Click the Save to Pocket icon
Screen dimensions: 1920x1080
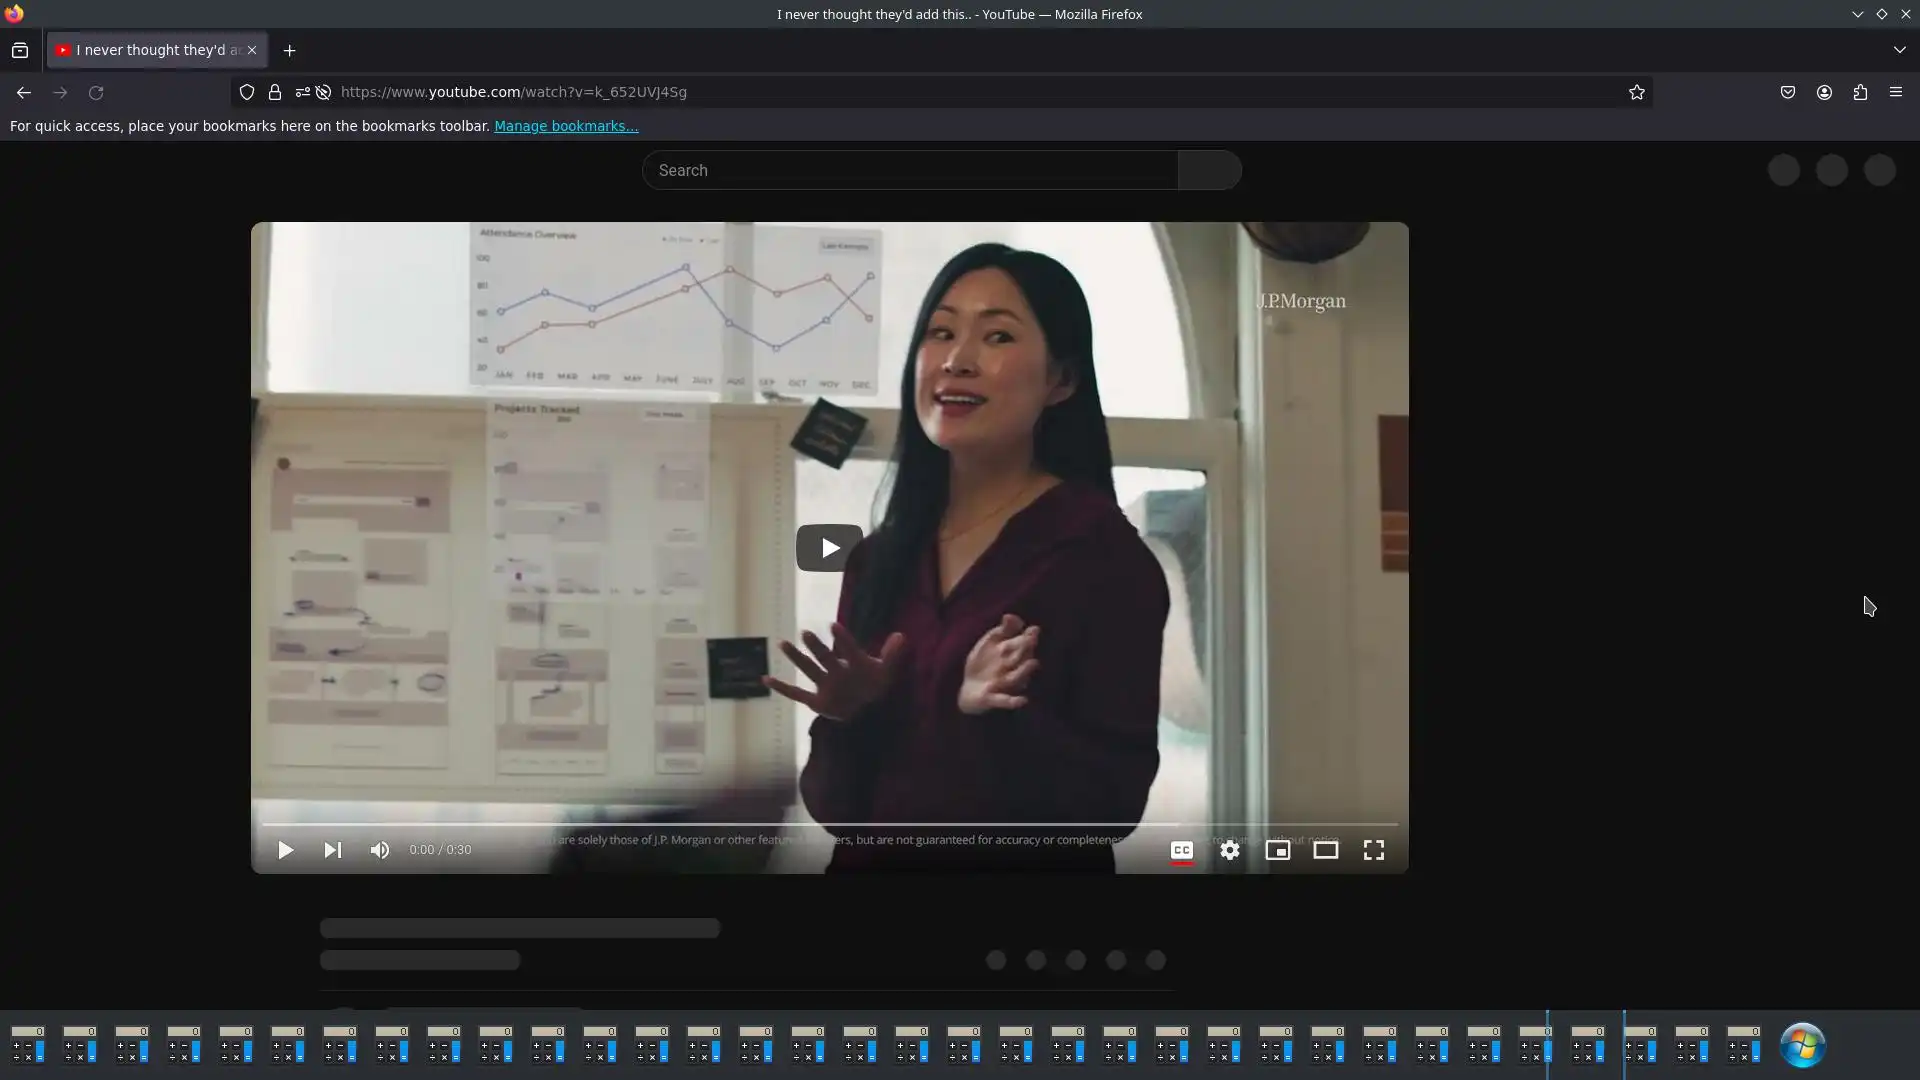1788,92
